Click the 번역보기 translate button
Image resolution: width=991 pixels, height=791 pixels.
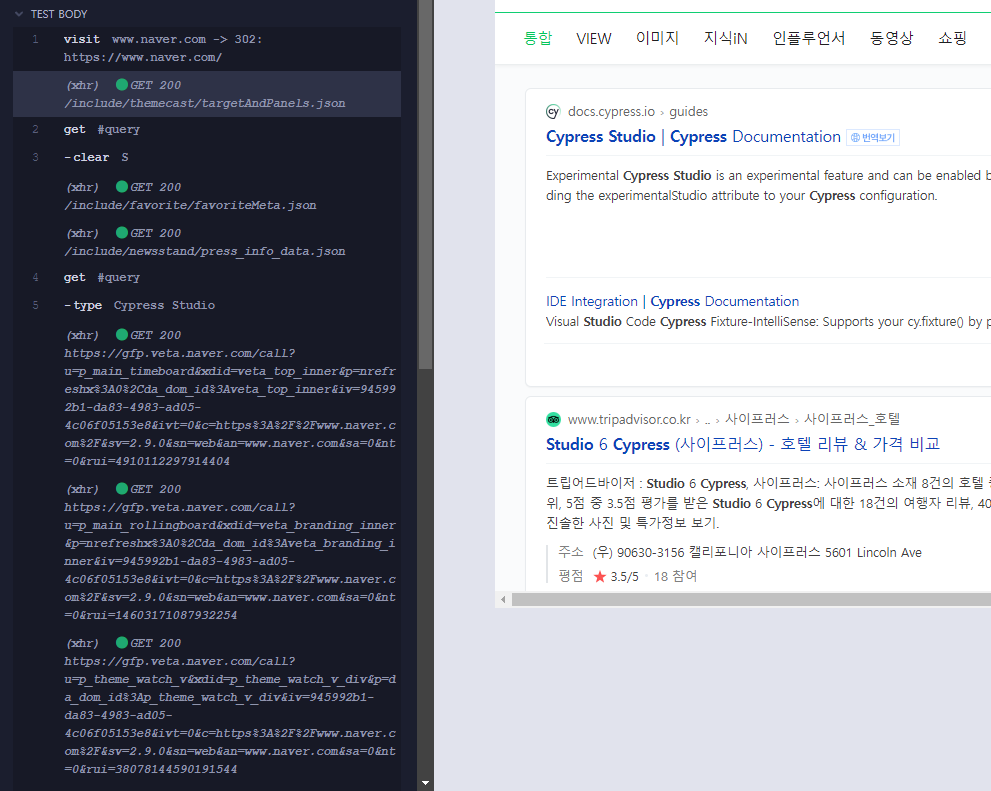(873, 137)
